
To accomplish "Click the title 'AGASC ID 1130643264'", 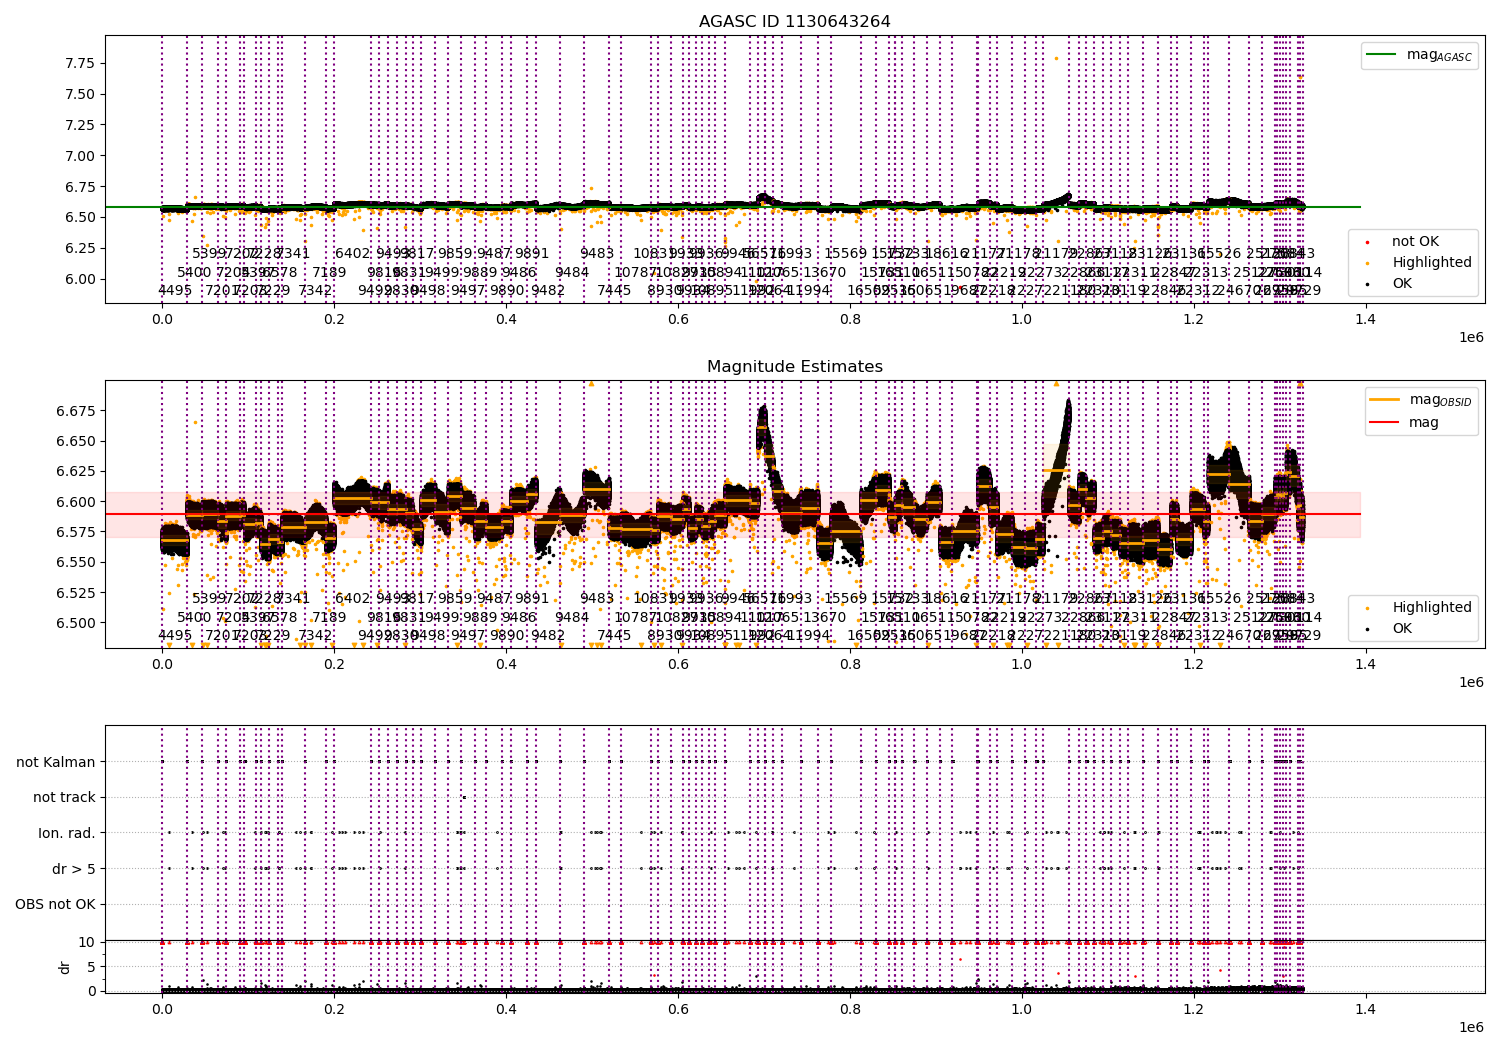I will coord(794,22).
